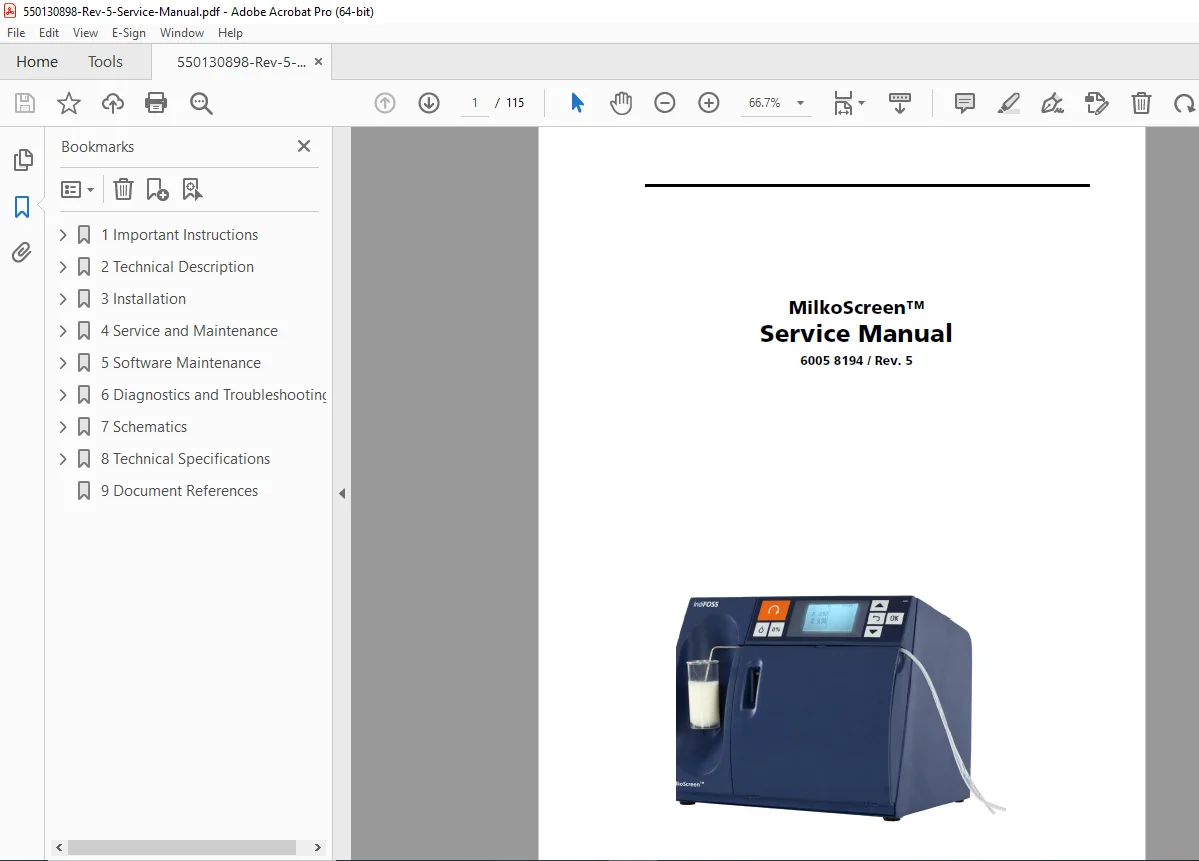Open the zoom level dropdown arrow
1199x861 pixels.
(801, 102)
